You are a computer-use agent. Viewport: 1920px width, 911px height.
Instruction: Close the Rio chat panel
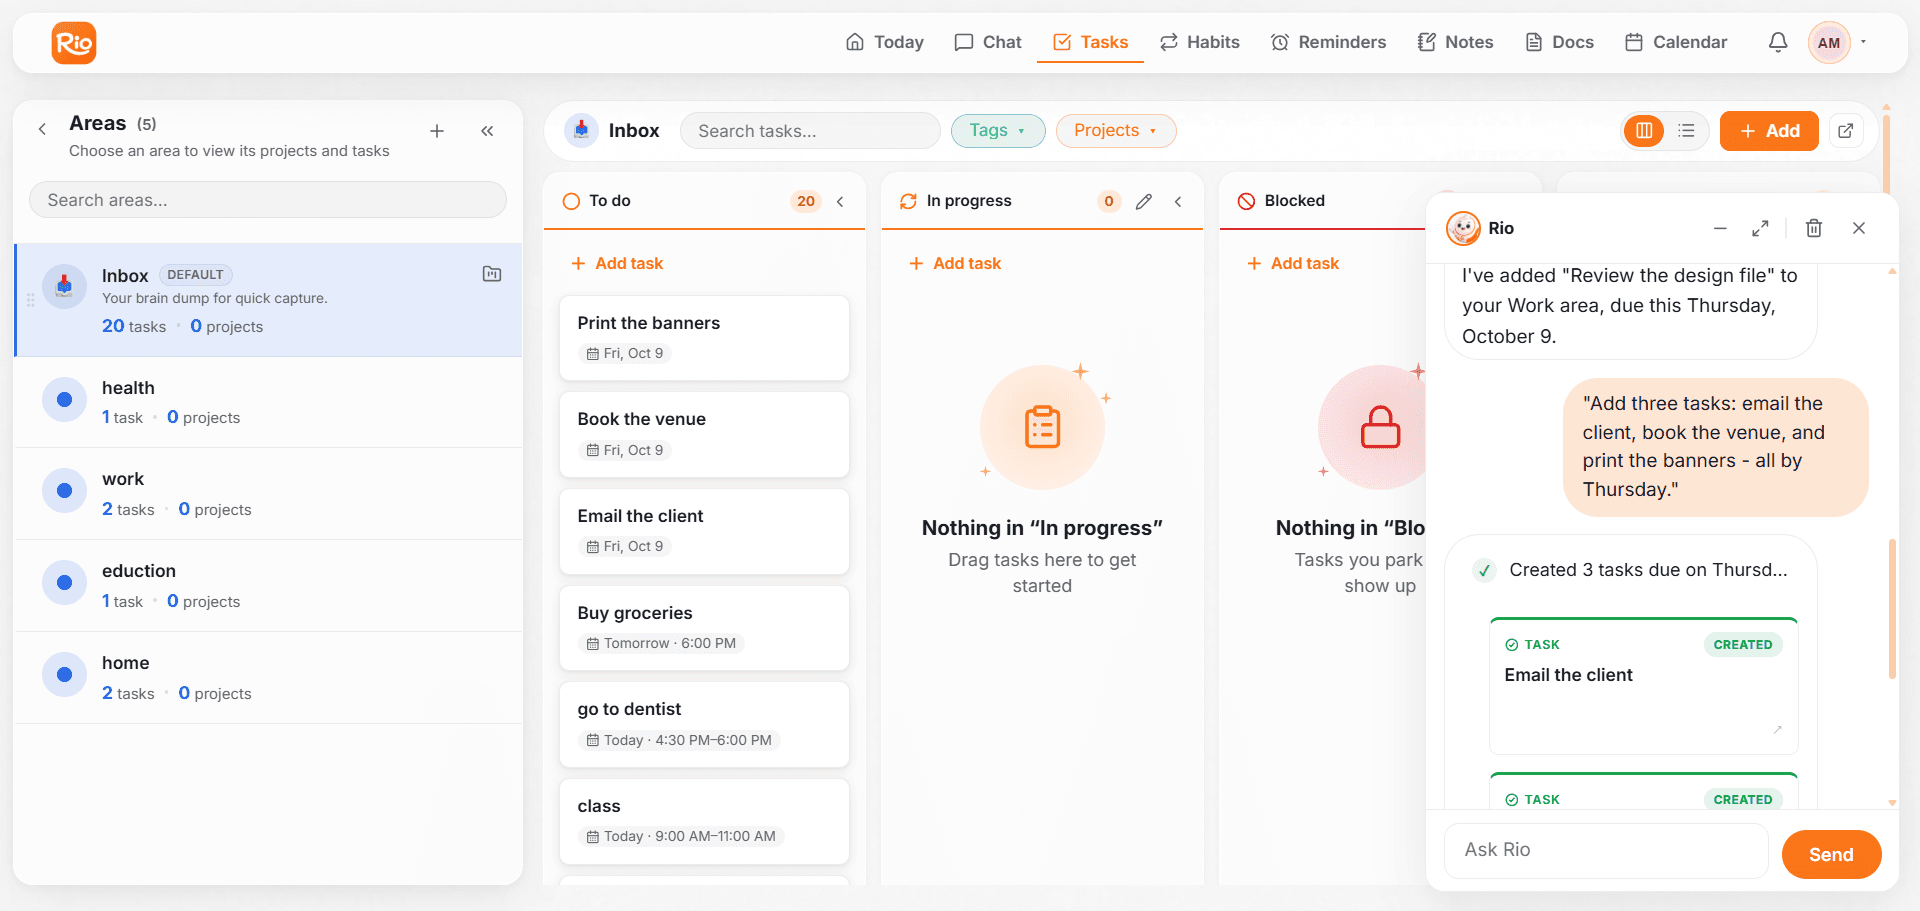1859,228
